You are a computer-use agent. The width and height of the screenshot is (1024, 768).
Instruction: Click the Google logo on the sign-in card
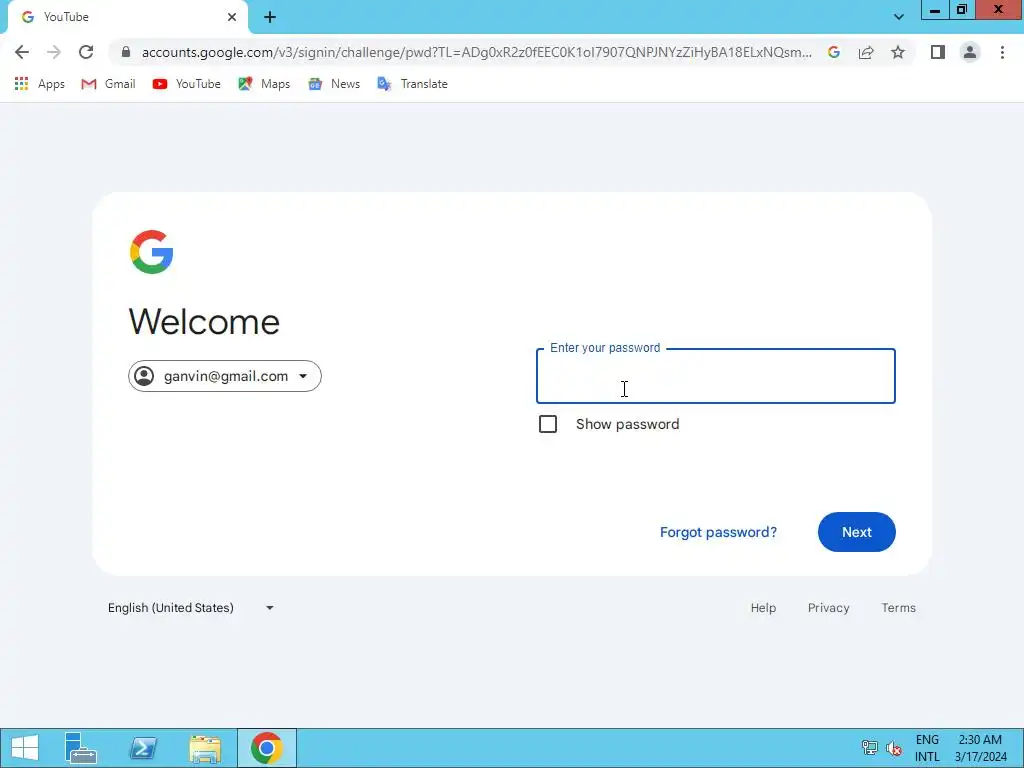coord(152,252)
